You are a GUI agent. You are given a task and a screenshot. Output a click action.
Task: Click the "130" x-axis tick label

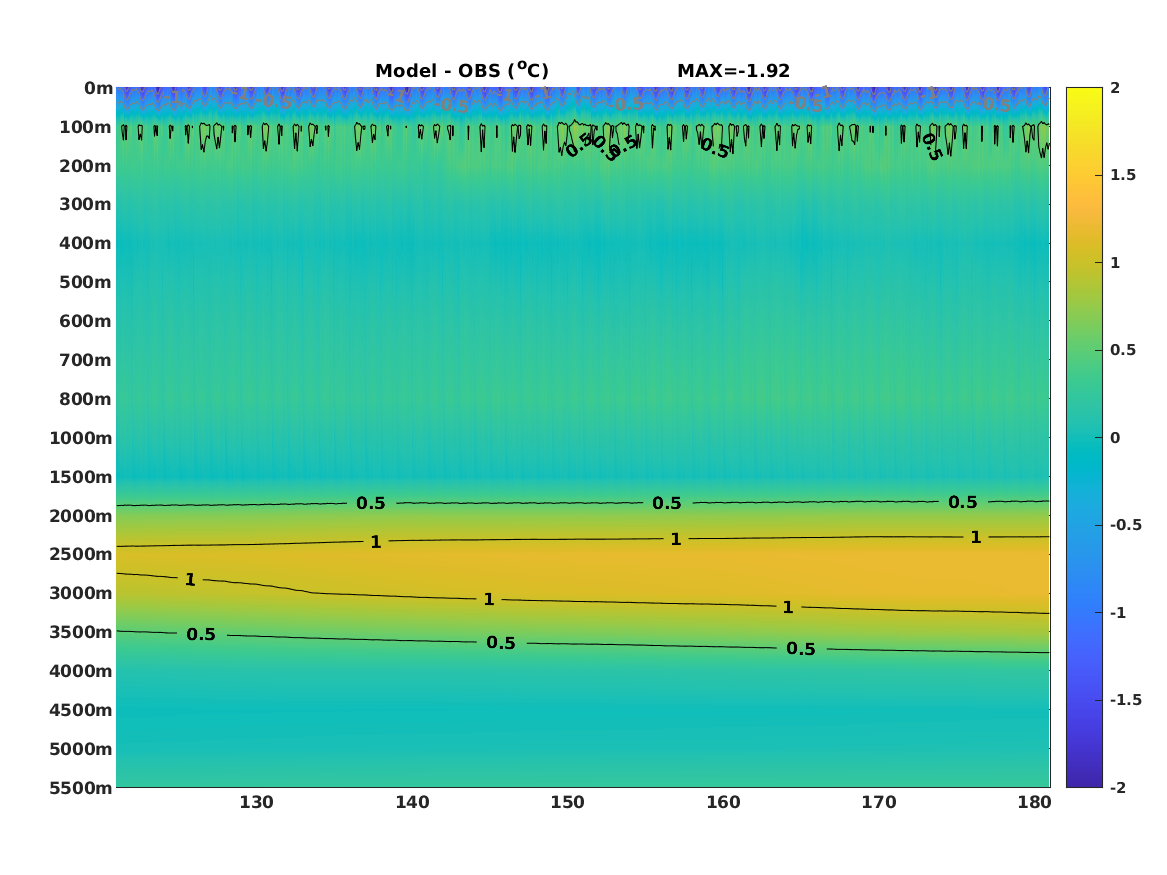(257, 802)
